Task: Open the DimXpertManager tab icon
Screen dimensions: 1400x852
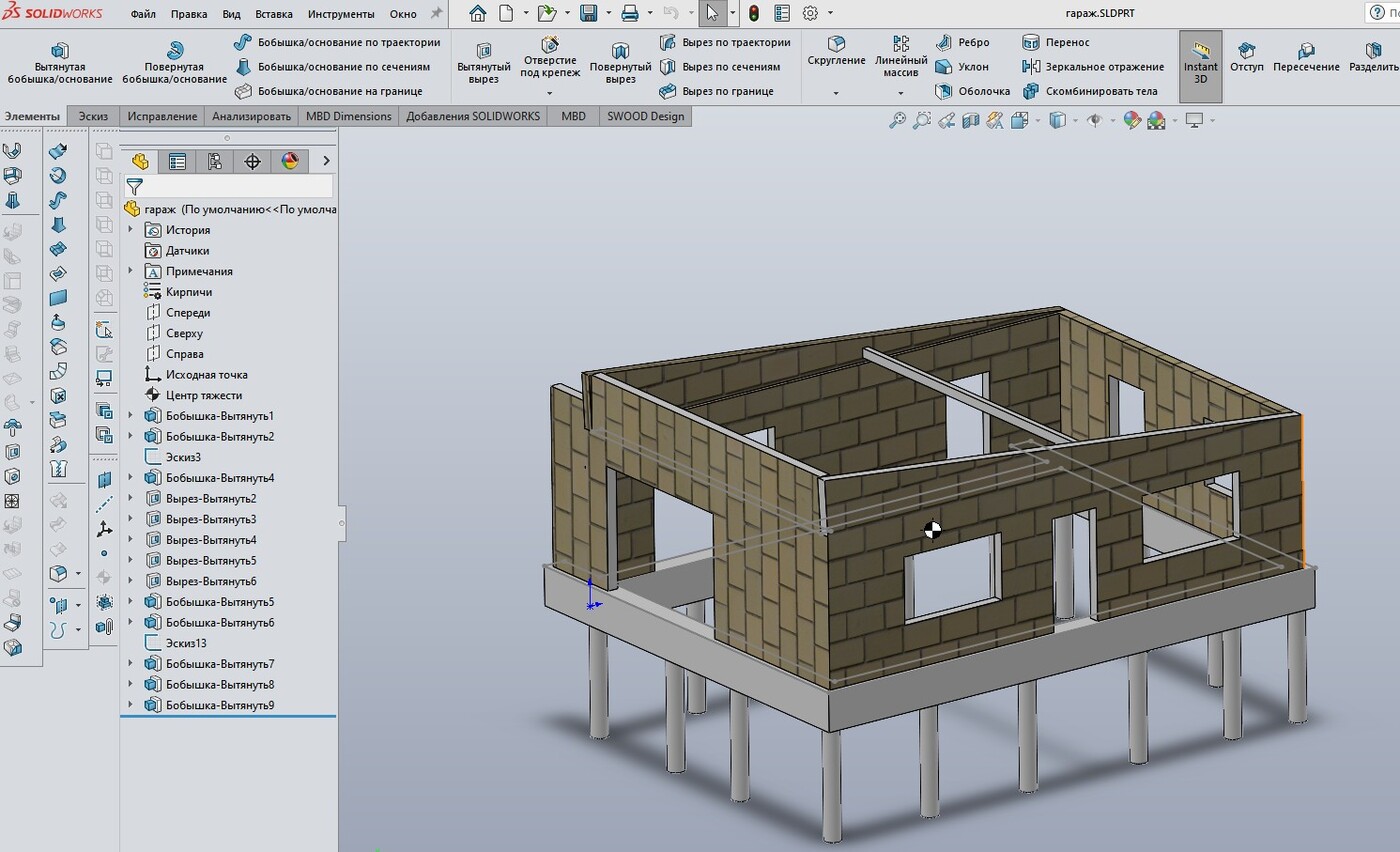Action: pyautogui.click(x=252, y=161)
